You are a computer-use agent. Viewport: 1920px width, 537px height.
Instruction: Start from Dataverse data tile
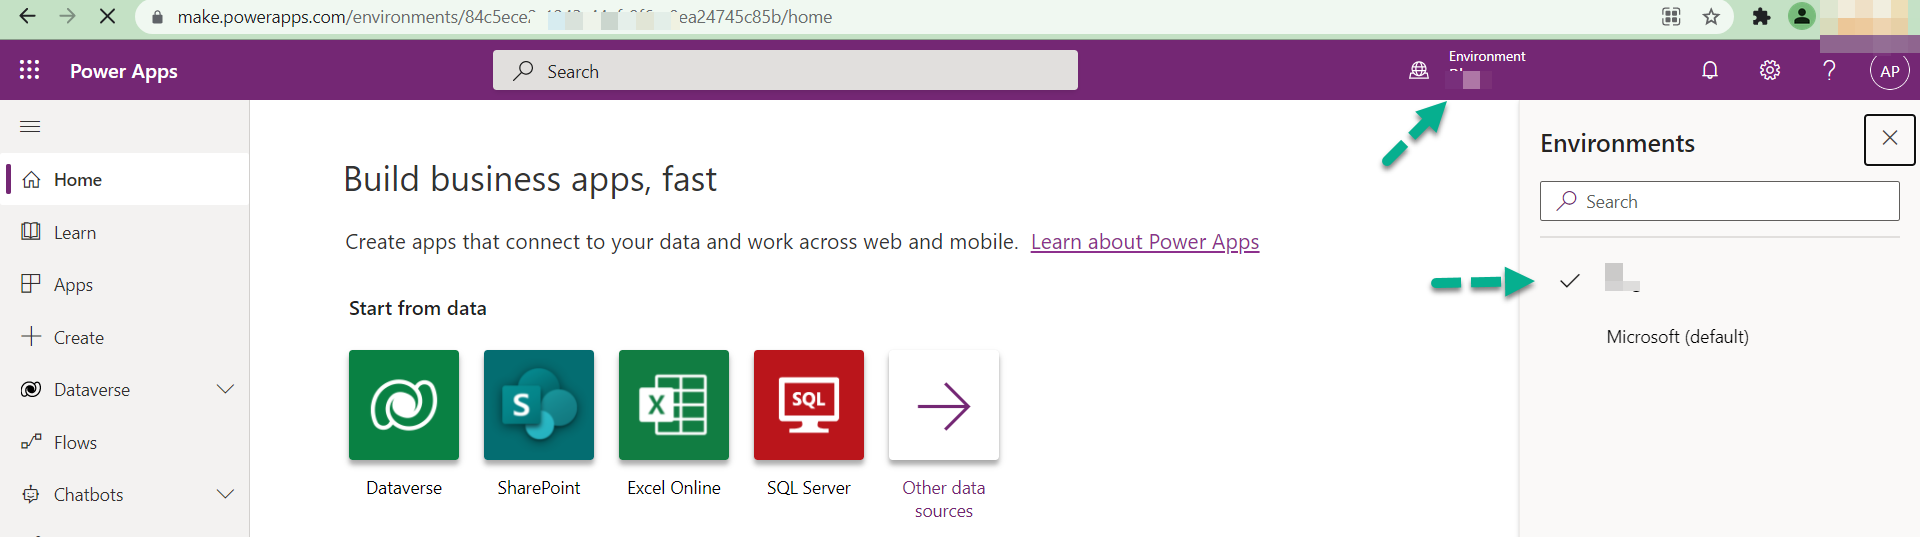point(404,405)
